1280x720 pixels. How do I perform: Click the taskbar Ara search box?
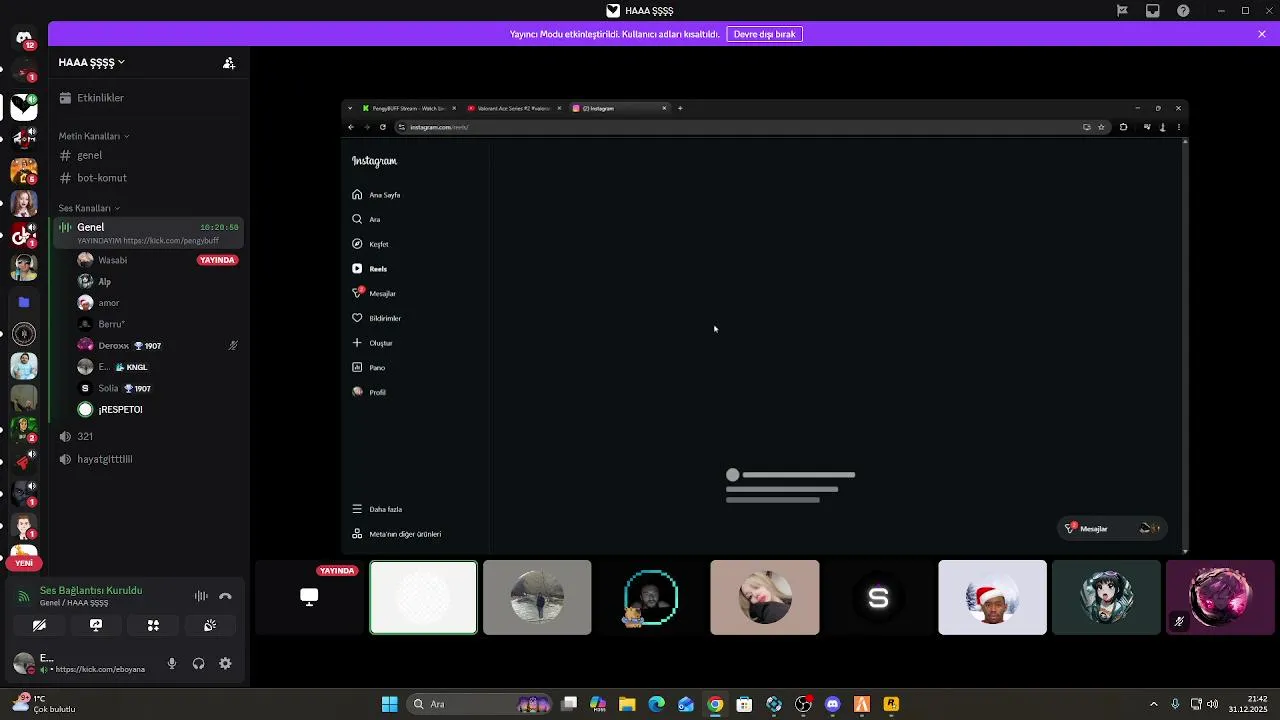(x=480, y=704)
